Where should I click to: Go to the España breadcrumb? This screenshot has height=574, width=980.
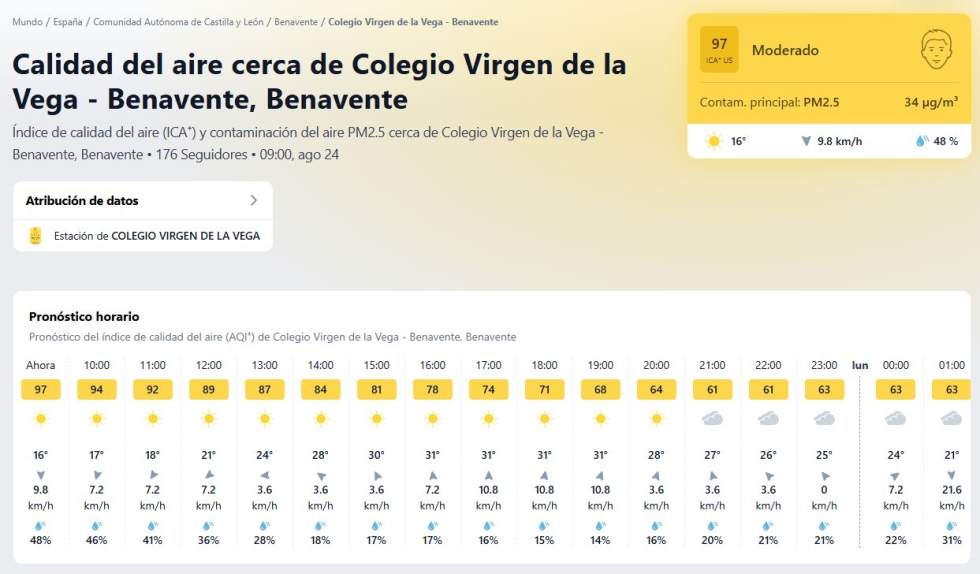[66, 22]
